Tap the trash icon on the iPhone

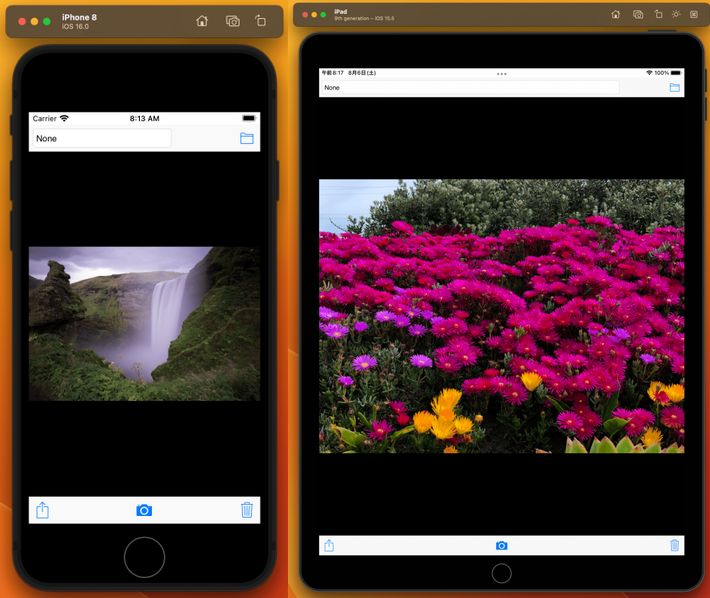click(x=247, y=510)
